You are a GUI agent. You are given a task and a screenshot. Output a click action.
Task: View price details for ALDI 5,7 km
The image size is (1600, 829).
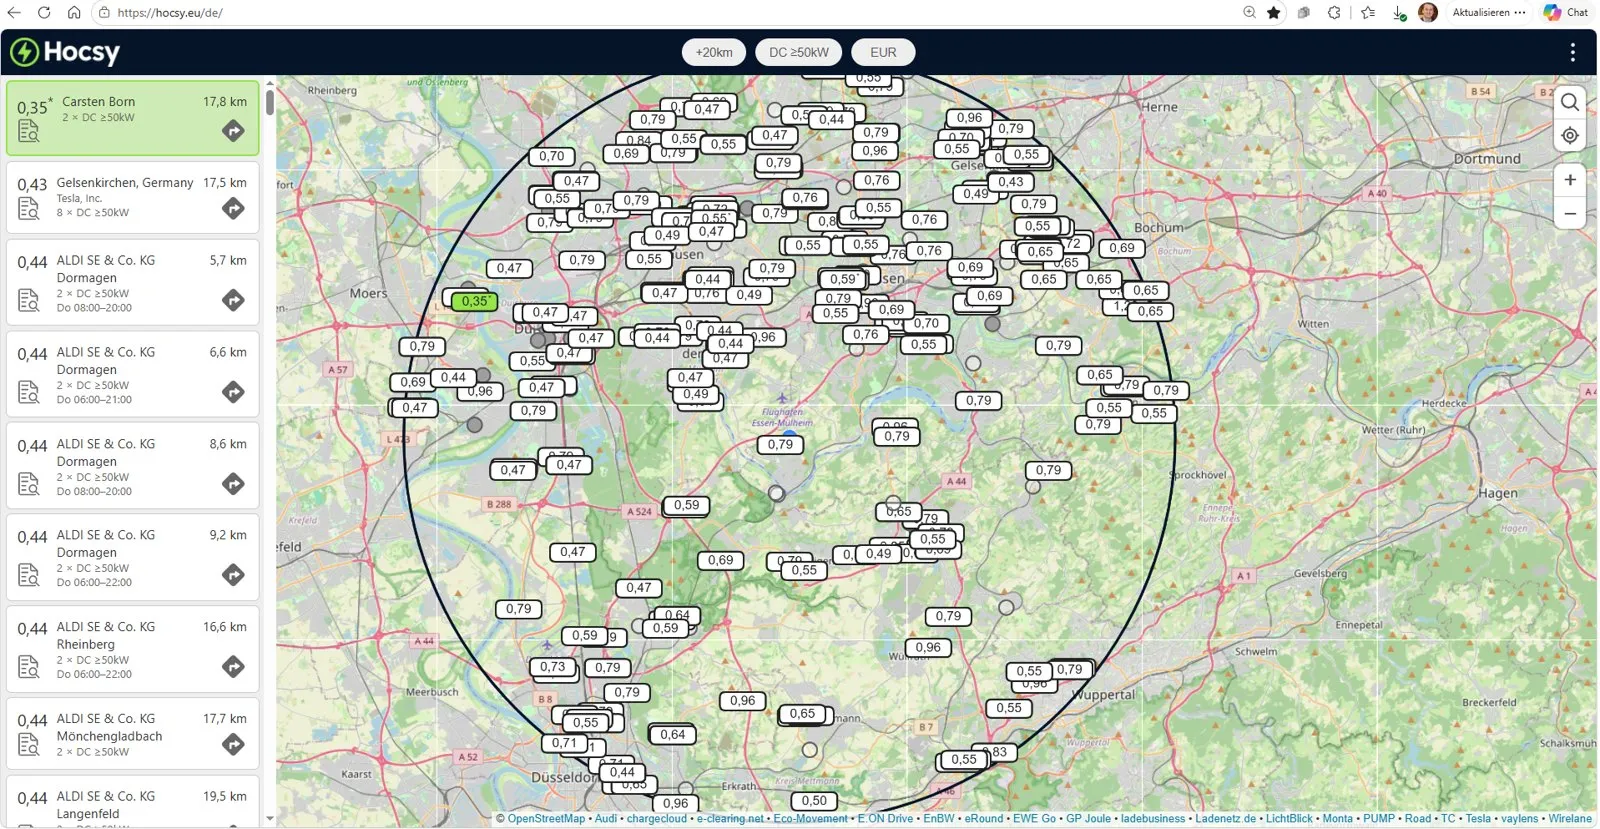pyautogui.click(x=29, y=300)
